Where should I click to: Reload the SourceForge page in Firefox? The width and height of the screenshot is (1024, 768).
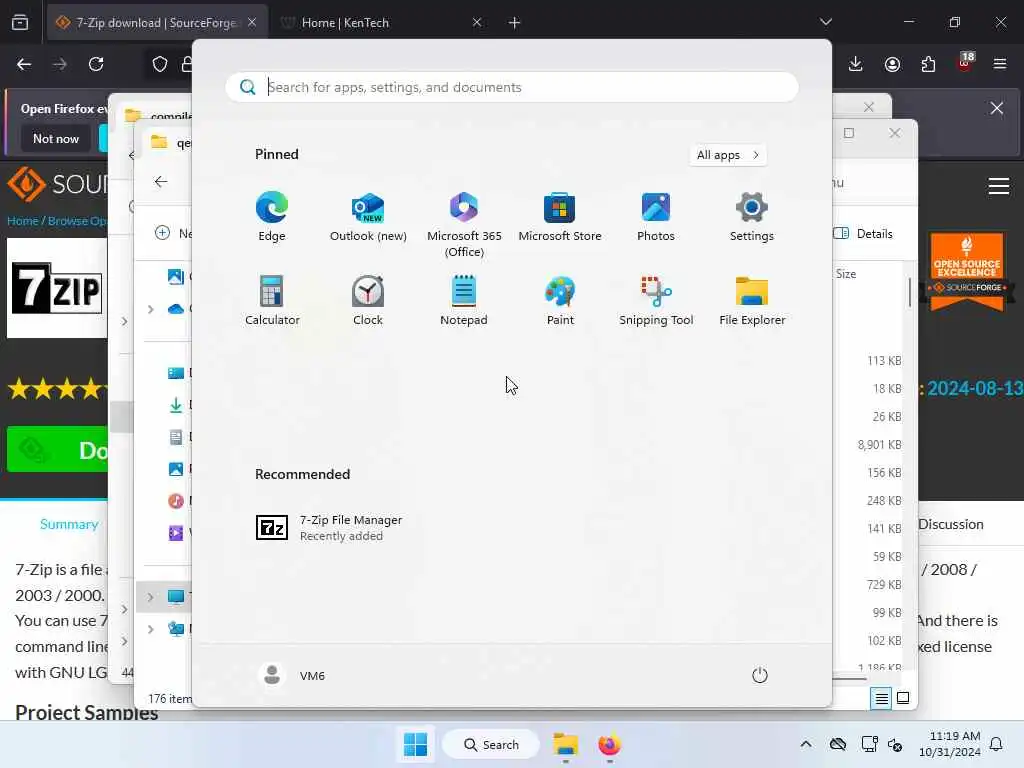[96, 64]
